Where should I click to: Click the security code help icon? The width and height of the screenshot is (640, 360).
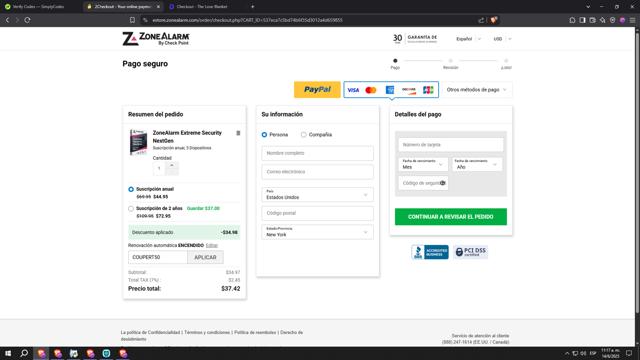pos(442,183)
